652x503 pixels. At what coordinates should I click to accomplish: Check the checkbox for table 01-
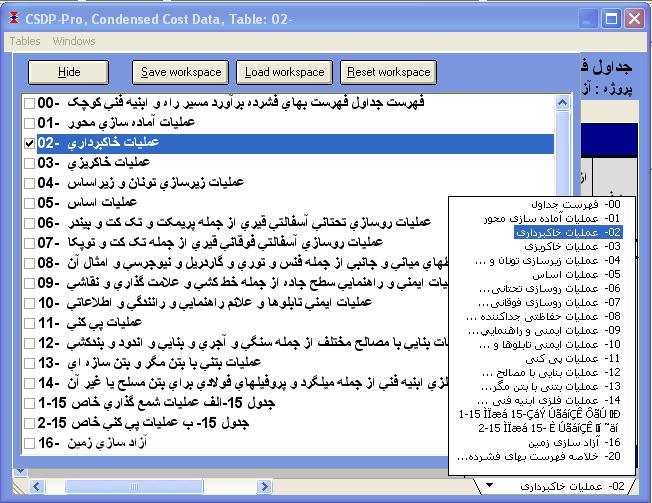30,123
